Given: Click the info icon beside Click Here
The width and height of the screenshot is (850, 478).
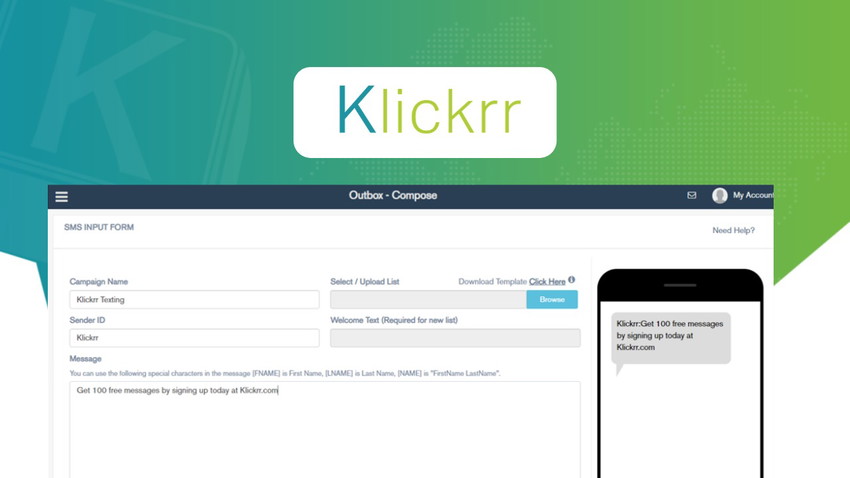Looking at the screenshot, I should 571,280.
